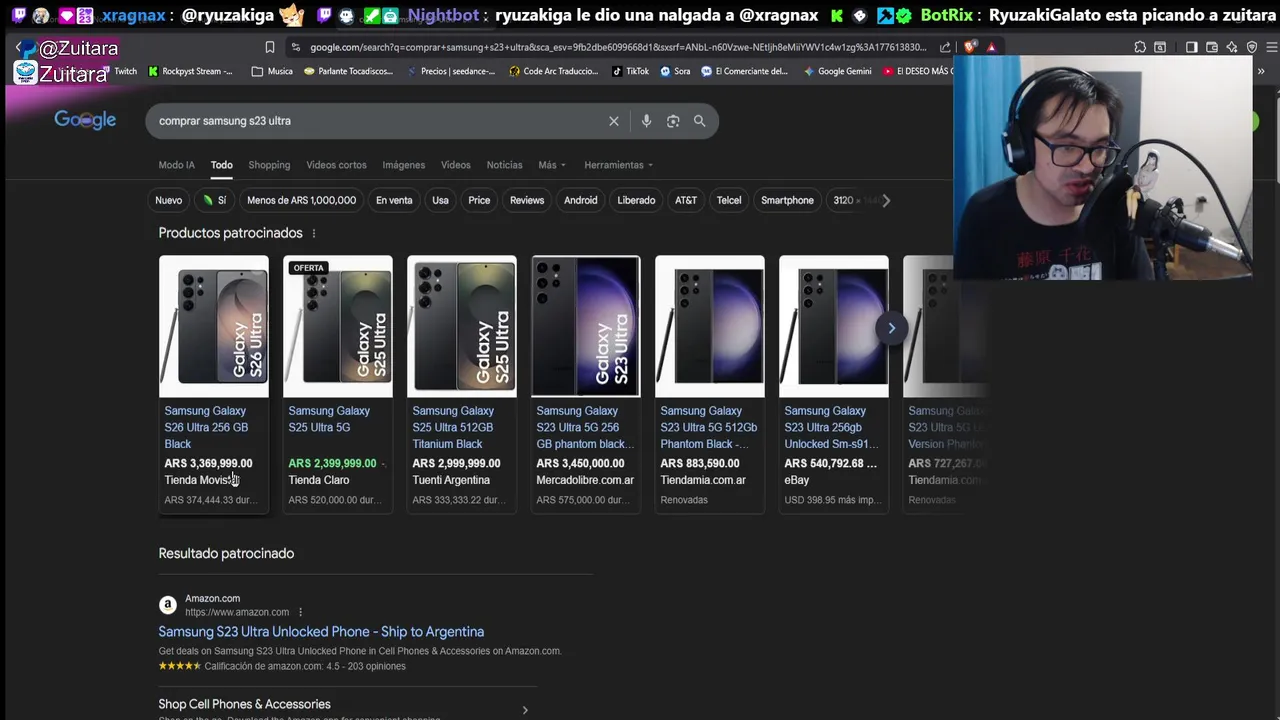Click the bookmark icon in the address bar

pyautogui.click(x=269, y=47)
